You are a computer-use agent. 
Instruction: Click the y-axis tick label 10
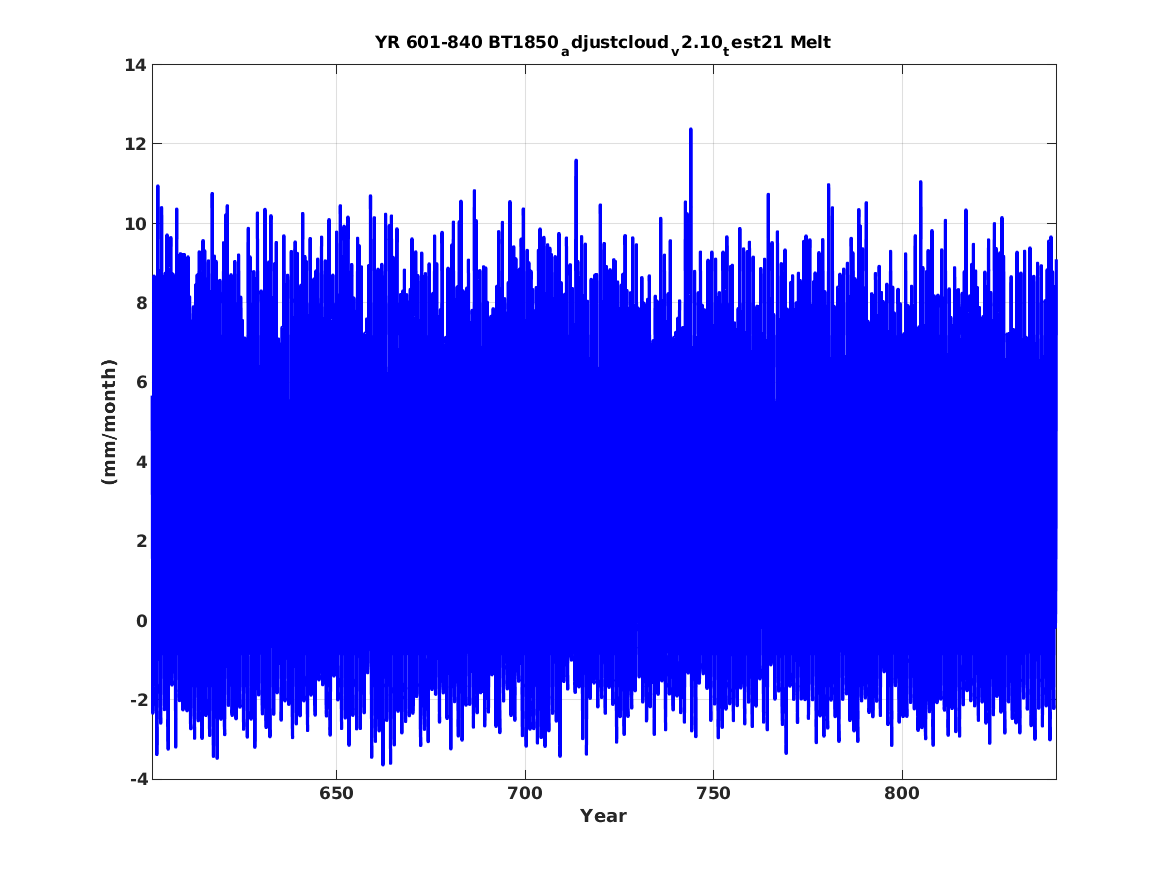(x=135, y=223)
